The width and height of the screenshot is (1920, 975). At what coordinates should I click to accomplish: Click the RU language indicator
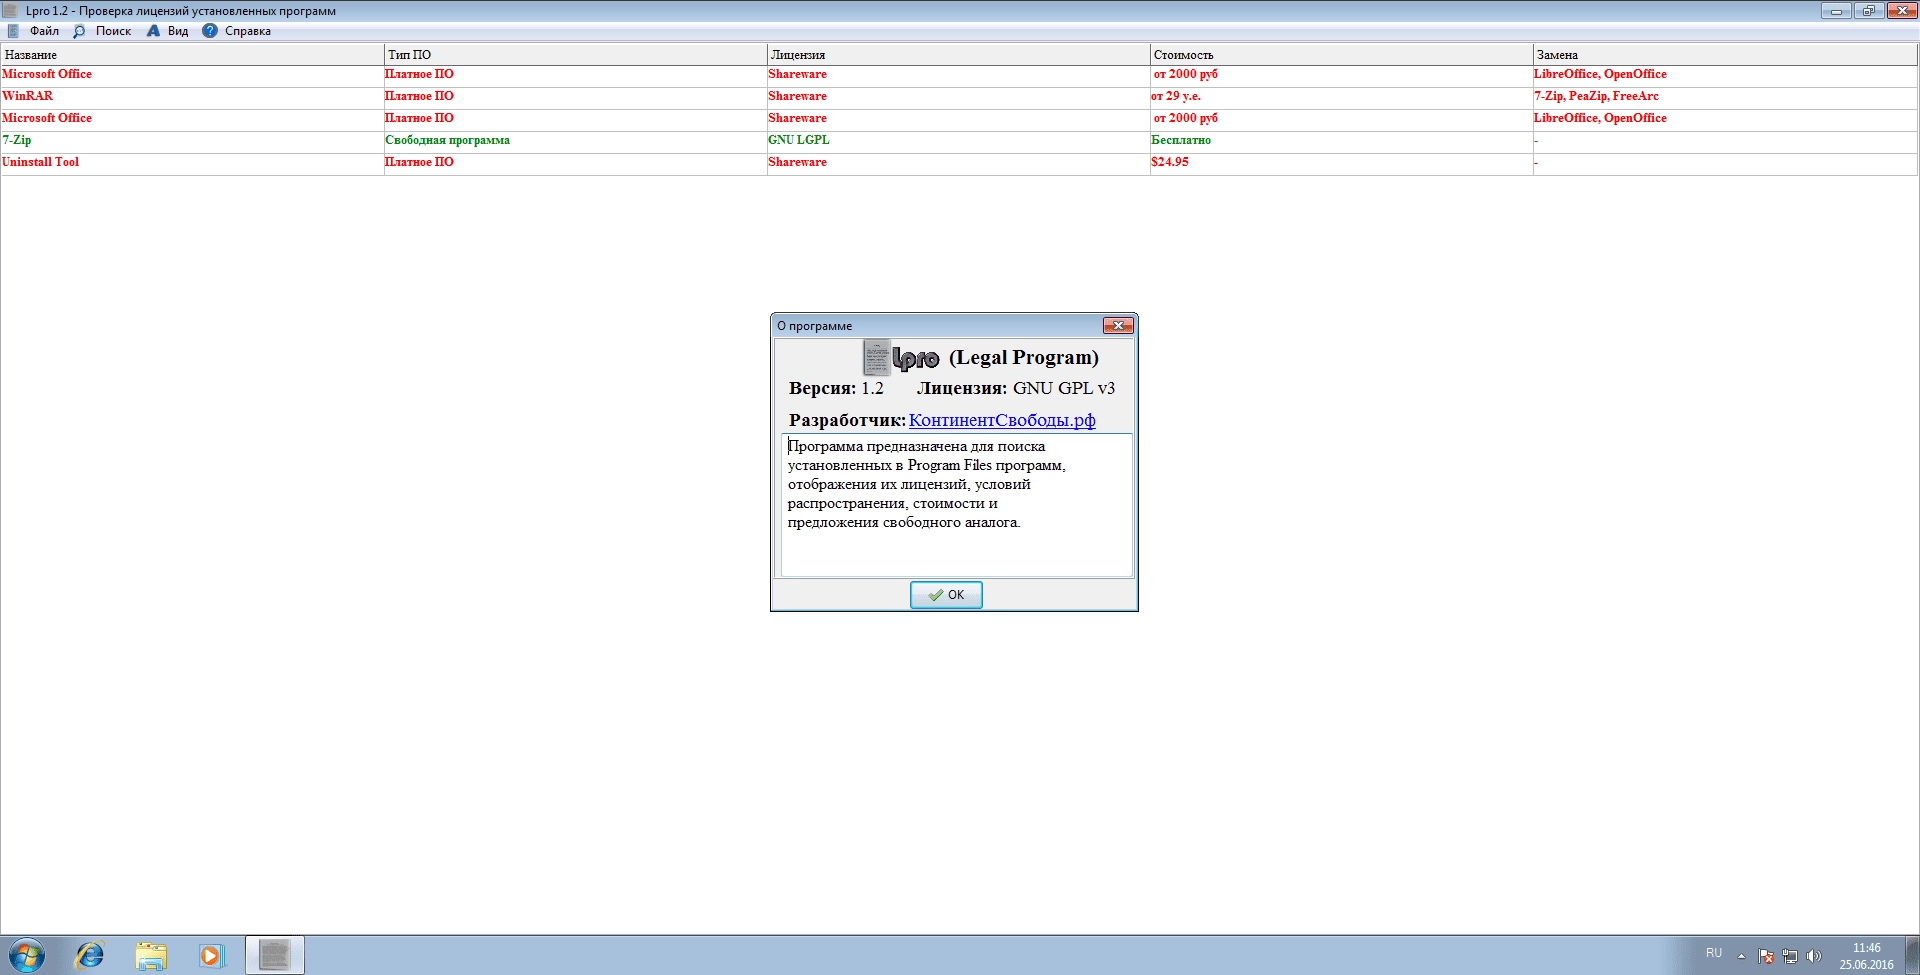pyautogui.click(x=1714, y=953)
